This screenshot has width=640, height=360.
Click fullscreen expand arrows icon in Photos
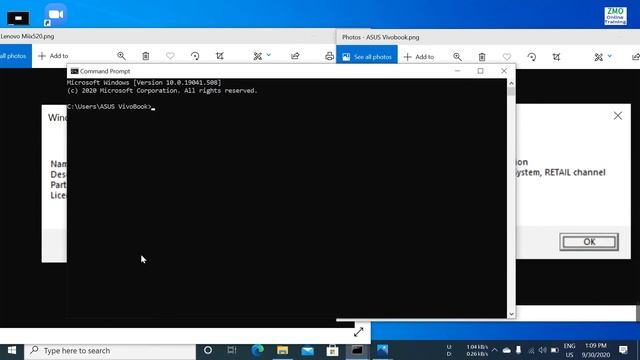click(358, 332)
